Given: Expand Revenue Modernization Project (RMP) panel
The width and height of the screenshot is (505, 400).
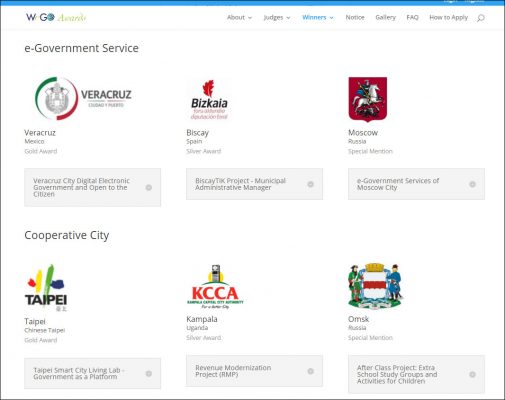Looking at the screenshot, I should 254,371.
